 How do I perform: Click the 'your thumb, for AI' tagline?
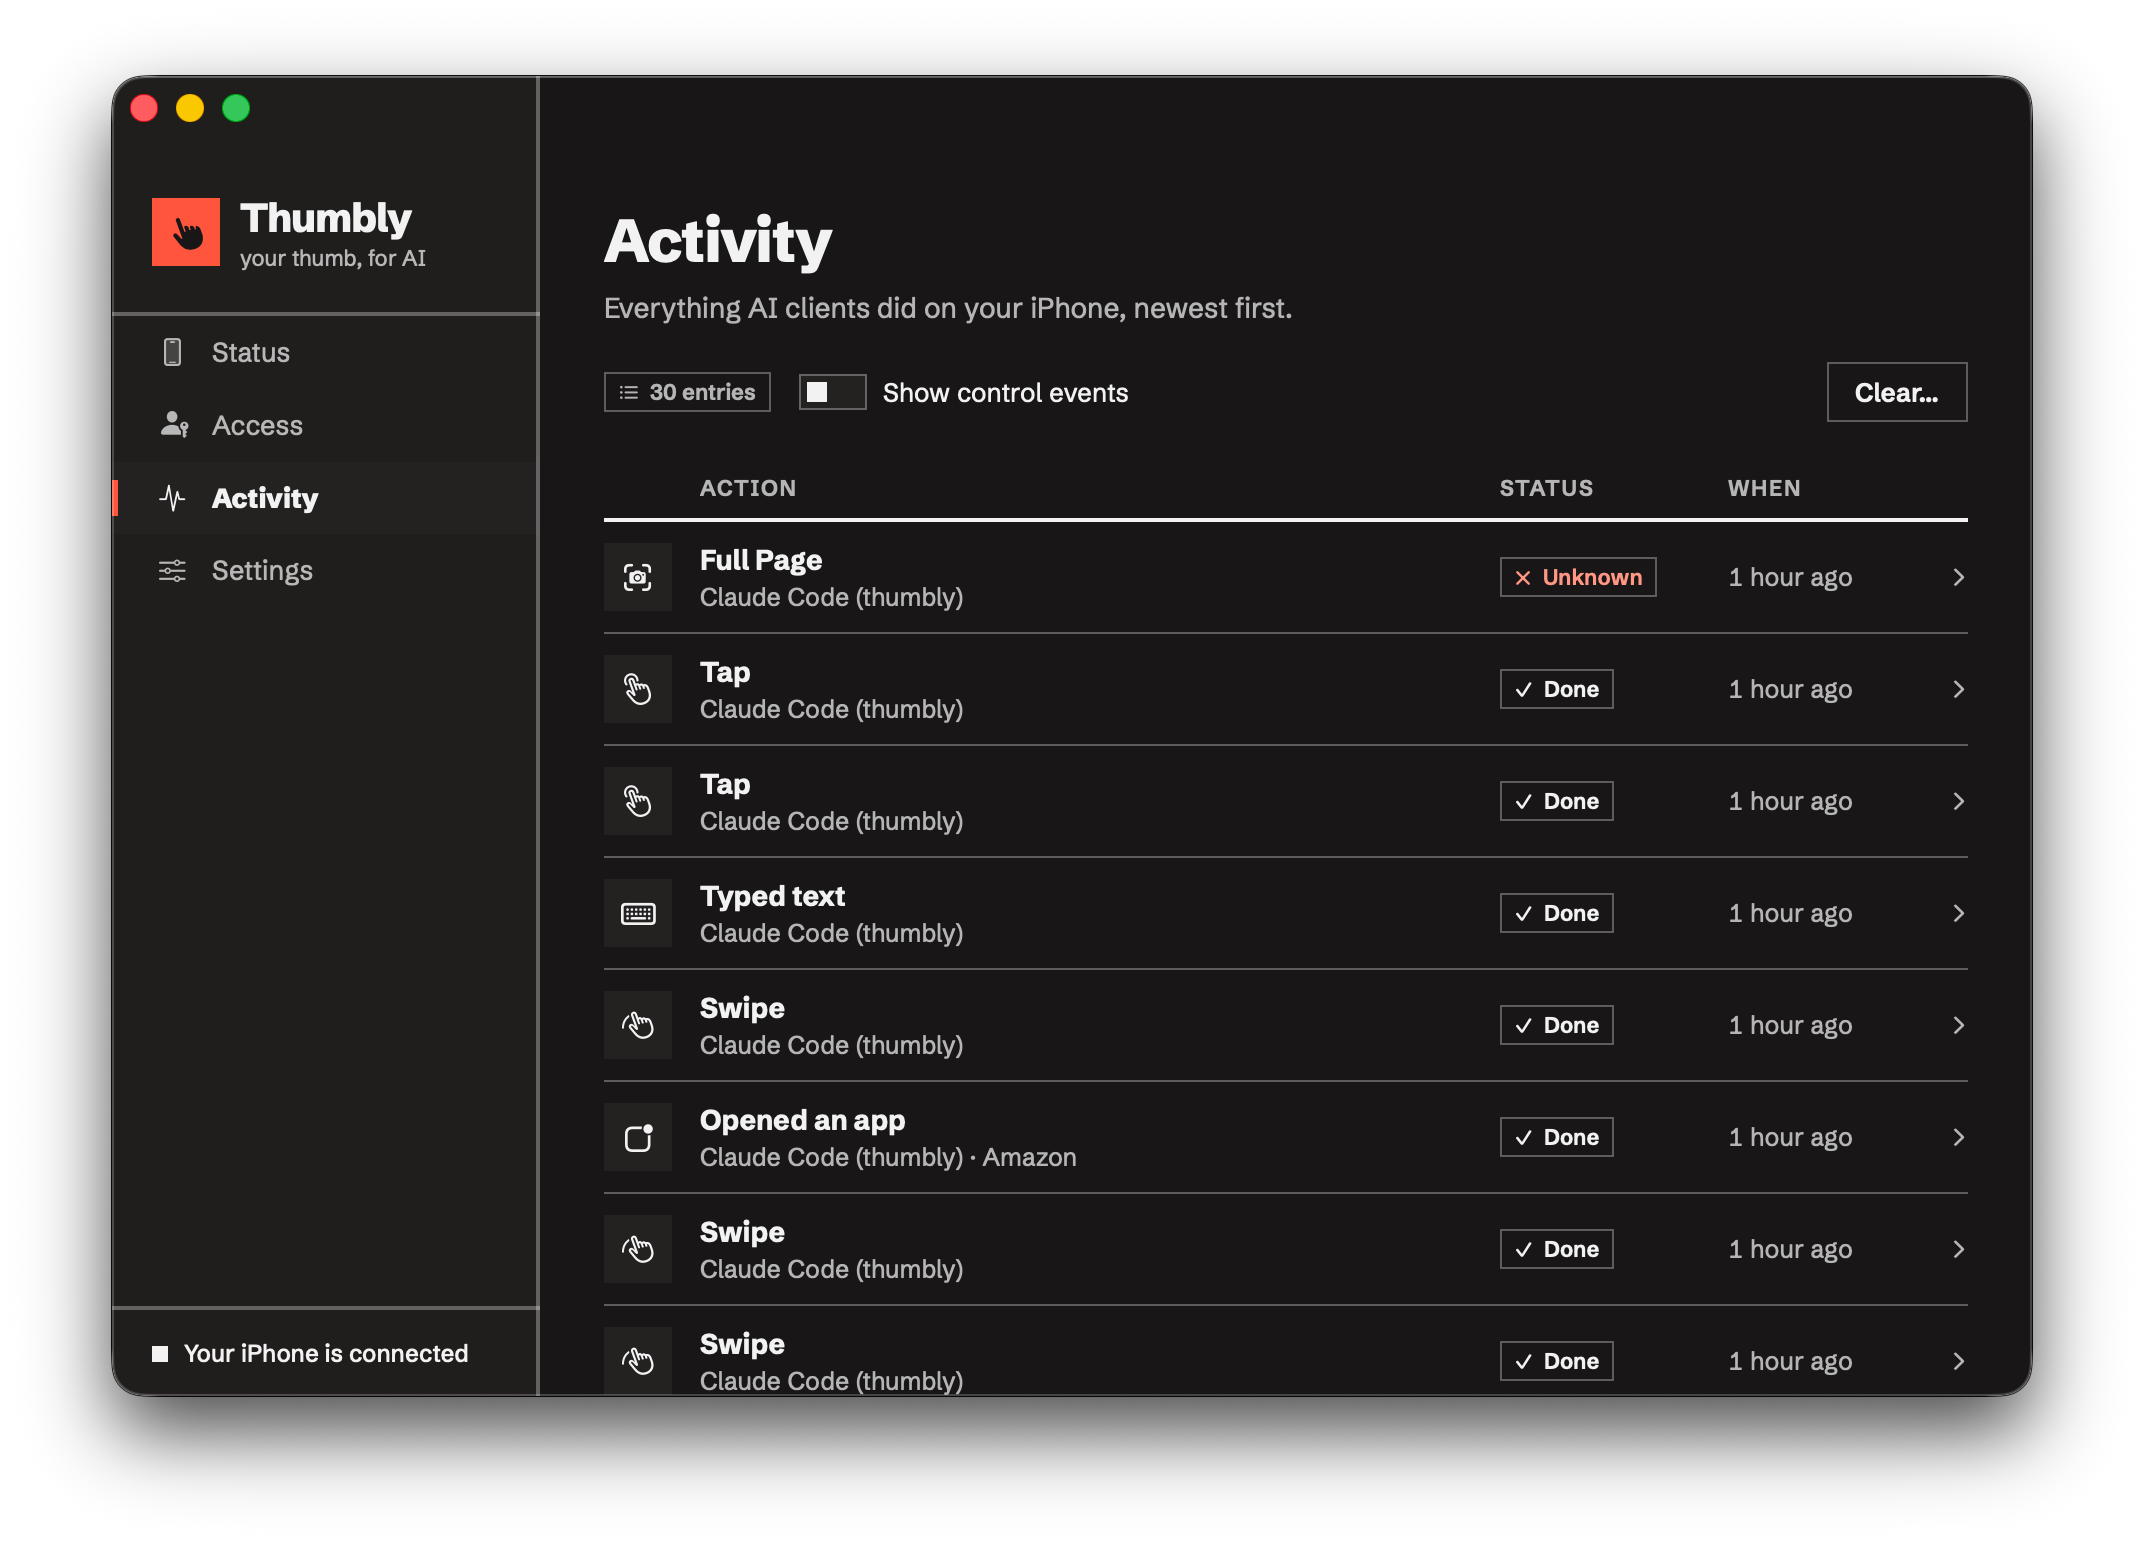click(333, 258)
